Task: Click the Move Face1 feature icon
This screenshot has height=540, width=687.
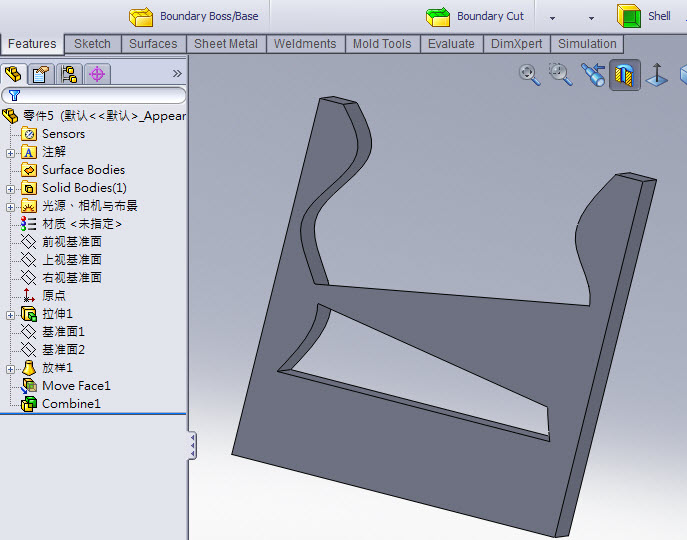Action: pyautogui.click(x=29, y=386)
